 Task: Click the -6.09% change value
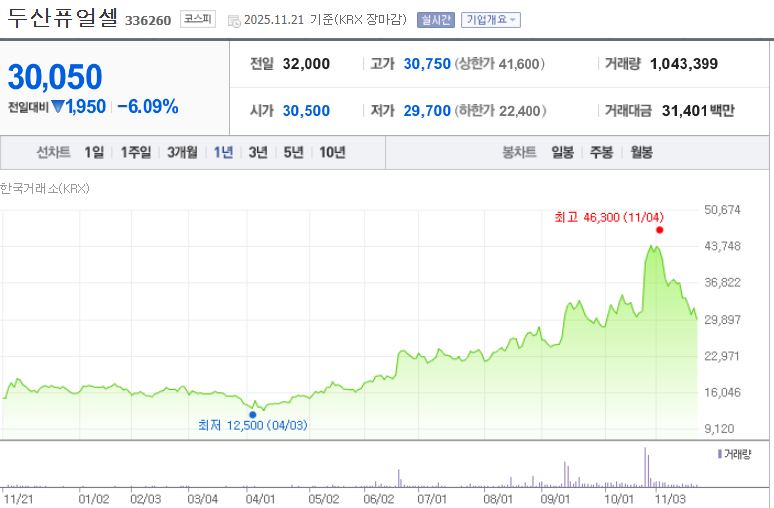point(148,107)
